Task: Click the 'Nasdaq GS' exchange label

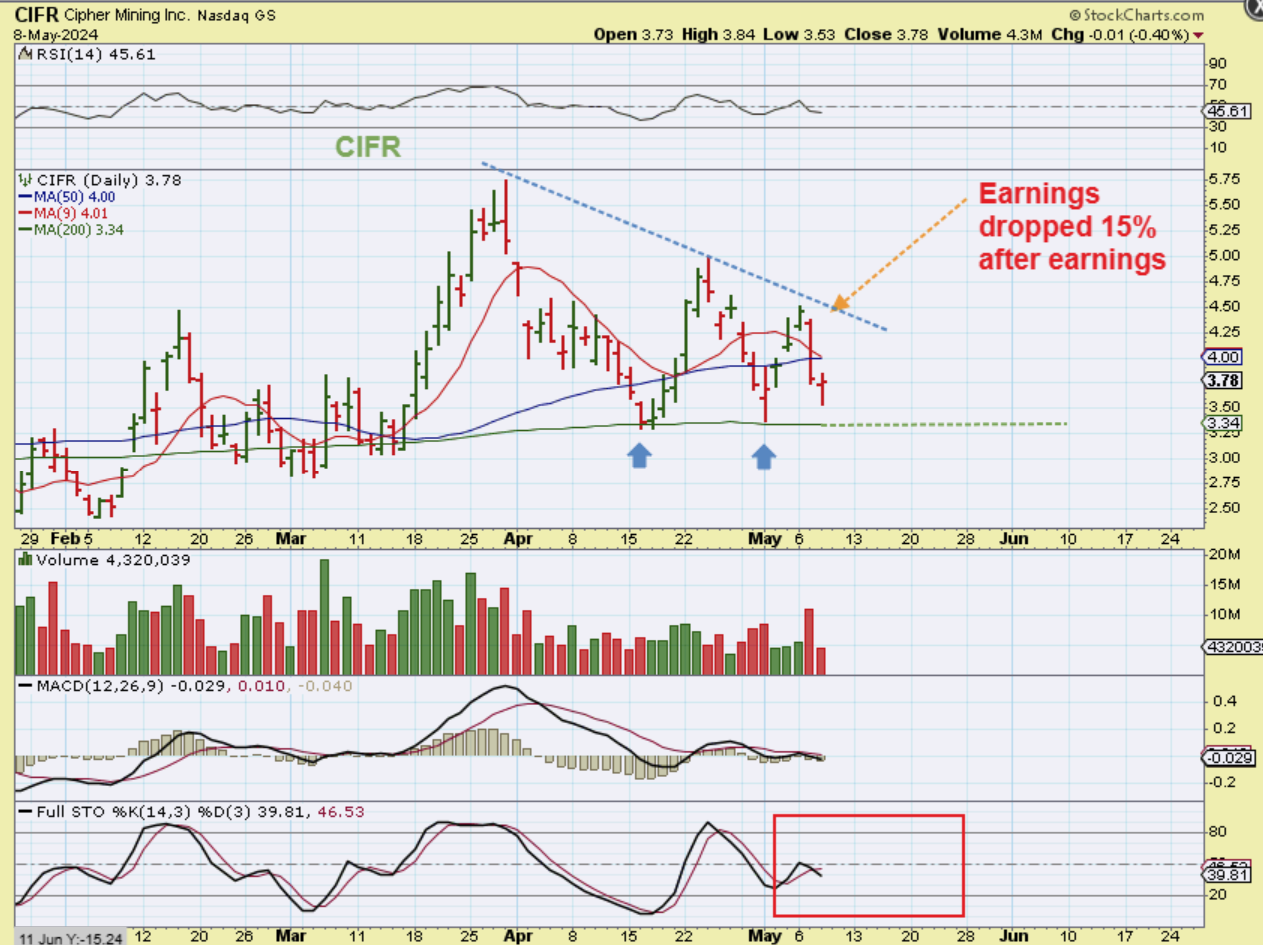Action: pos(235,16)
